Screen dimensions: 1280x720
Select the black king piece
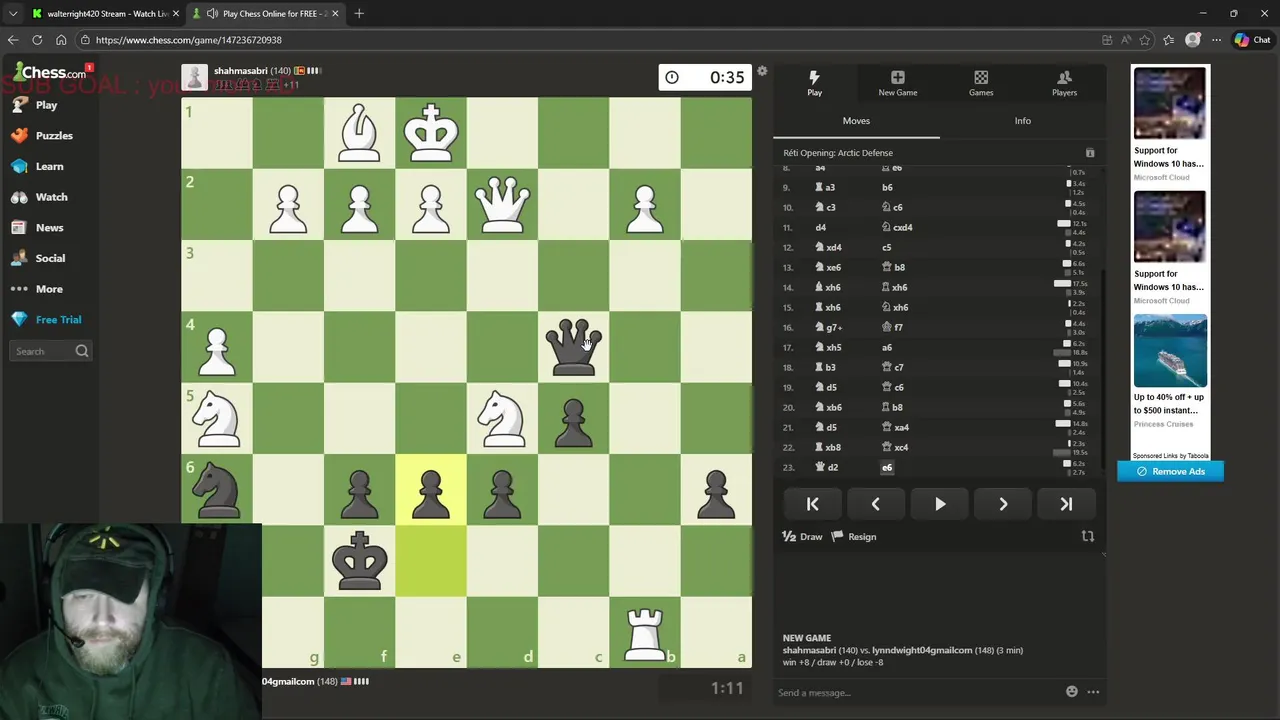click(x=359, y=562)
